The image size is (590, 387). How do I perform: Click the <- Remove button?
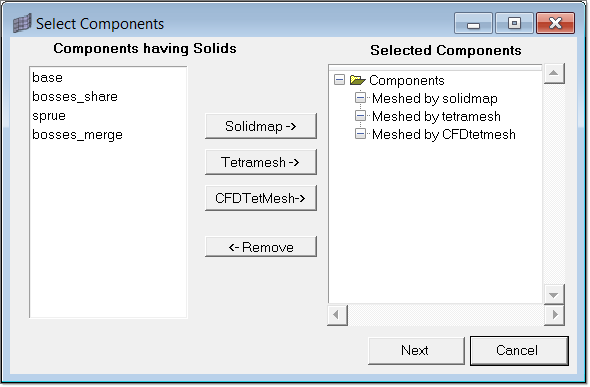[261, 247]
